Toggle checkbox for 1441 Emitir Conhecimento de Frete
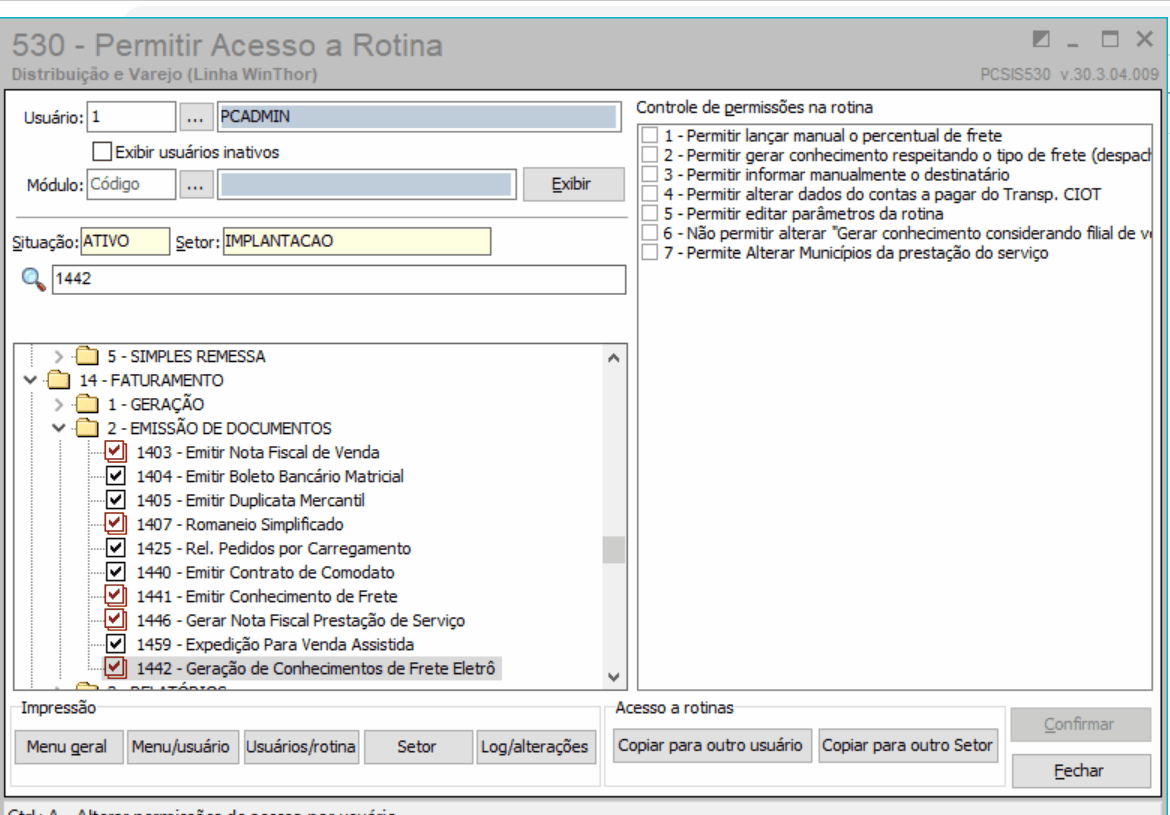This screenshot has width=1170, height=815. click(x=115, y=596)
